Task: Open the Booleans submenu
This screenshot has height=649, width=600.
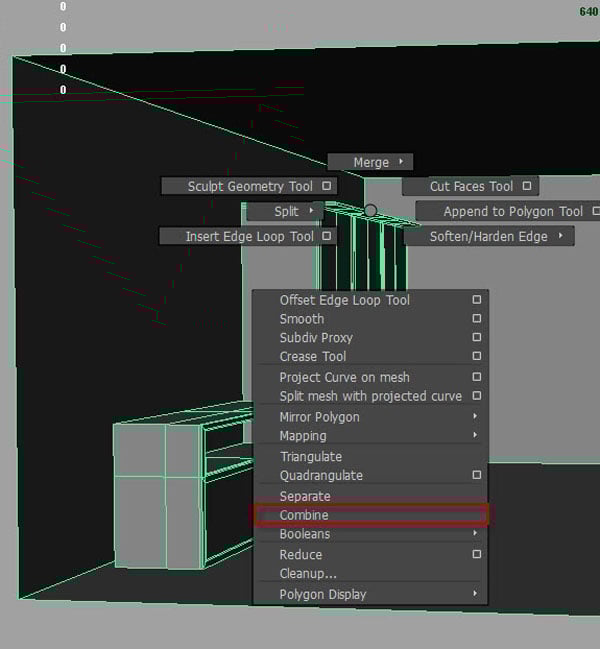Action: (368, 535)
